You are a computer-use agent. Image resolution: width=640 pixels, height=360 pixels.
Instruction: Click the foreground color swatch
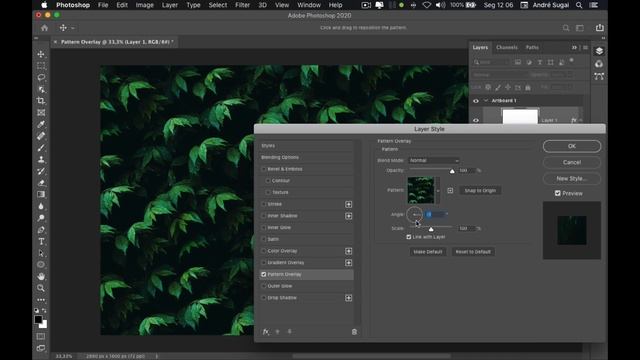[x=38, y=319]
